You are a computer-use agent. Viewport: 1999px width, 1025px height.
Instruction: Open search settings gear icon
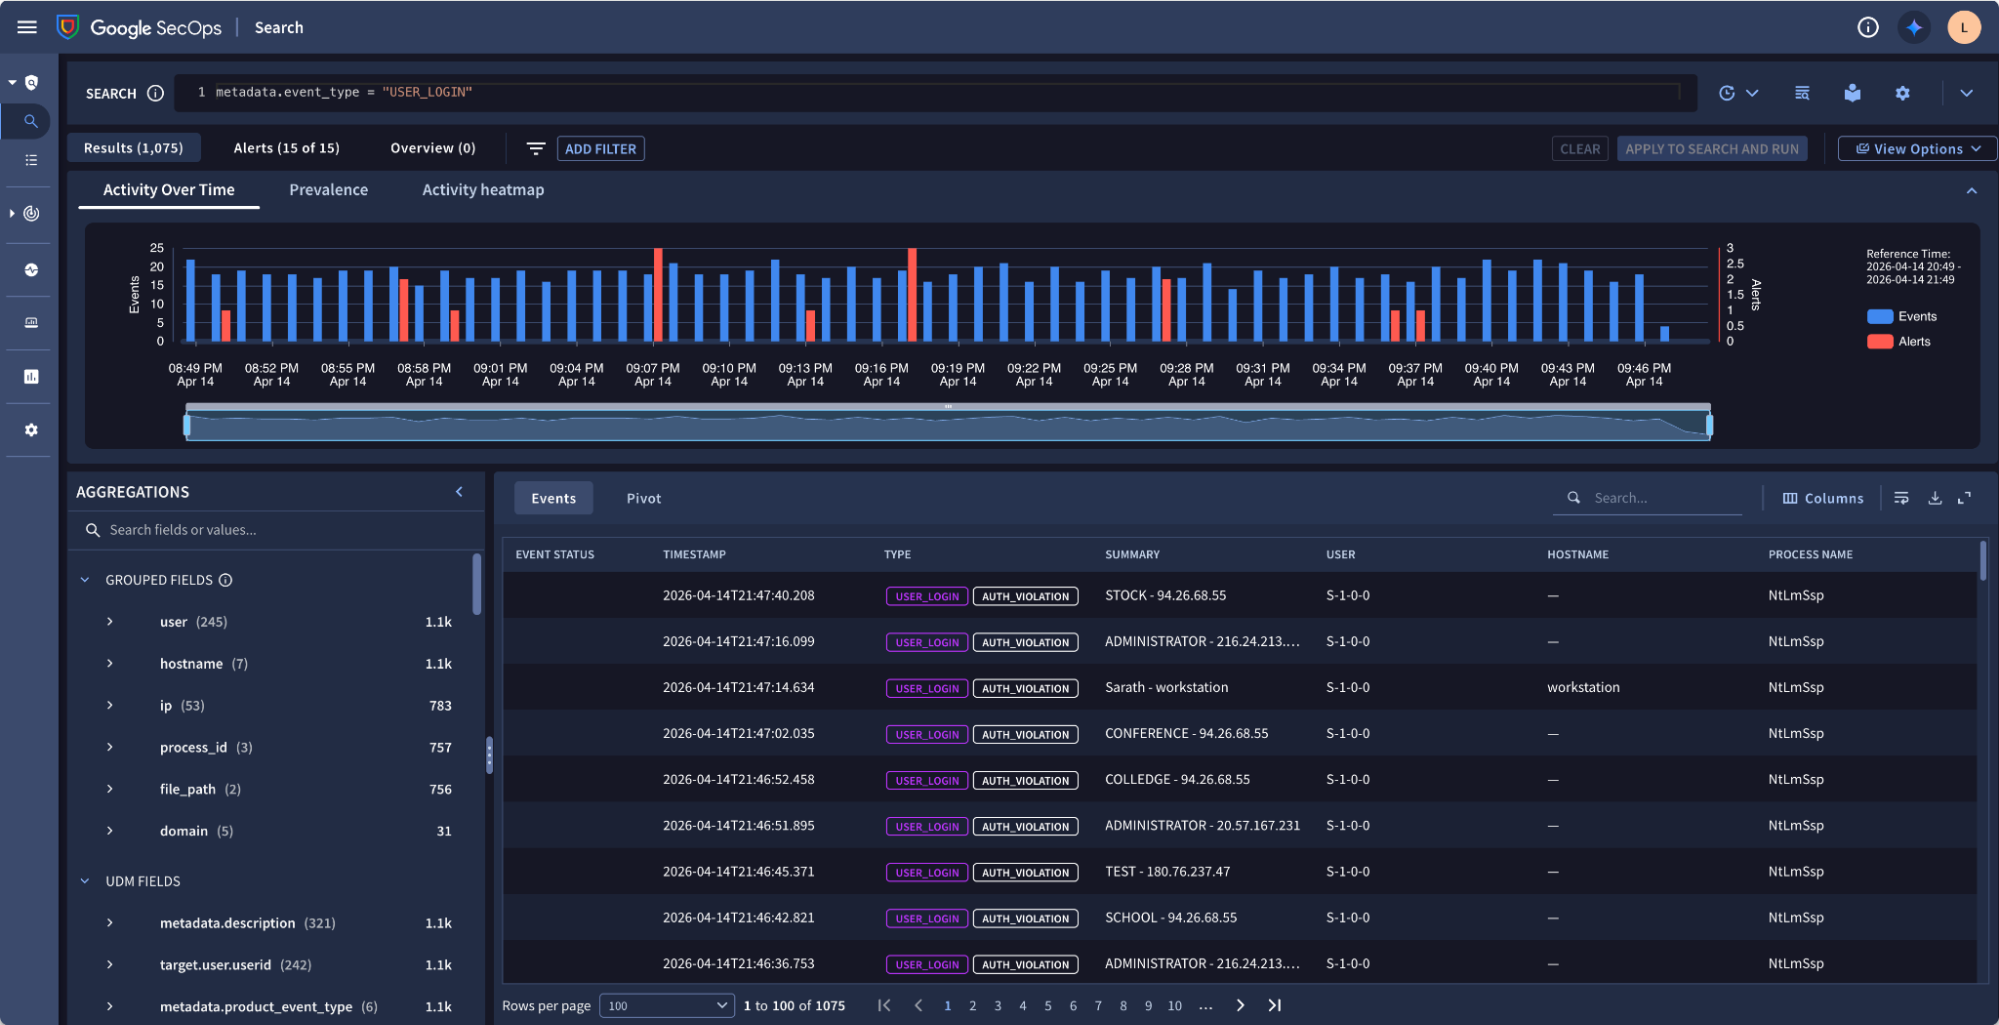pyautogui.click(x=1903, y=92)
